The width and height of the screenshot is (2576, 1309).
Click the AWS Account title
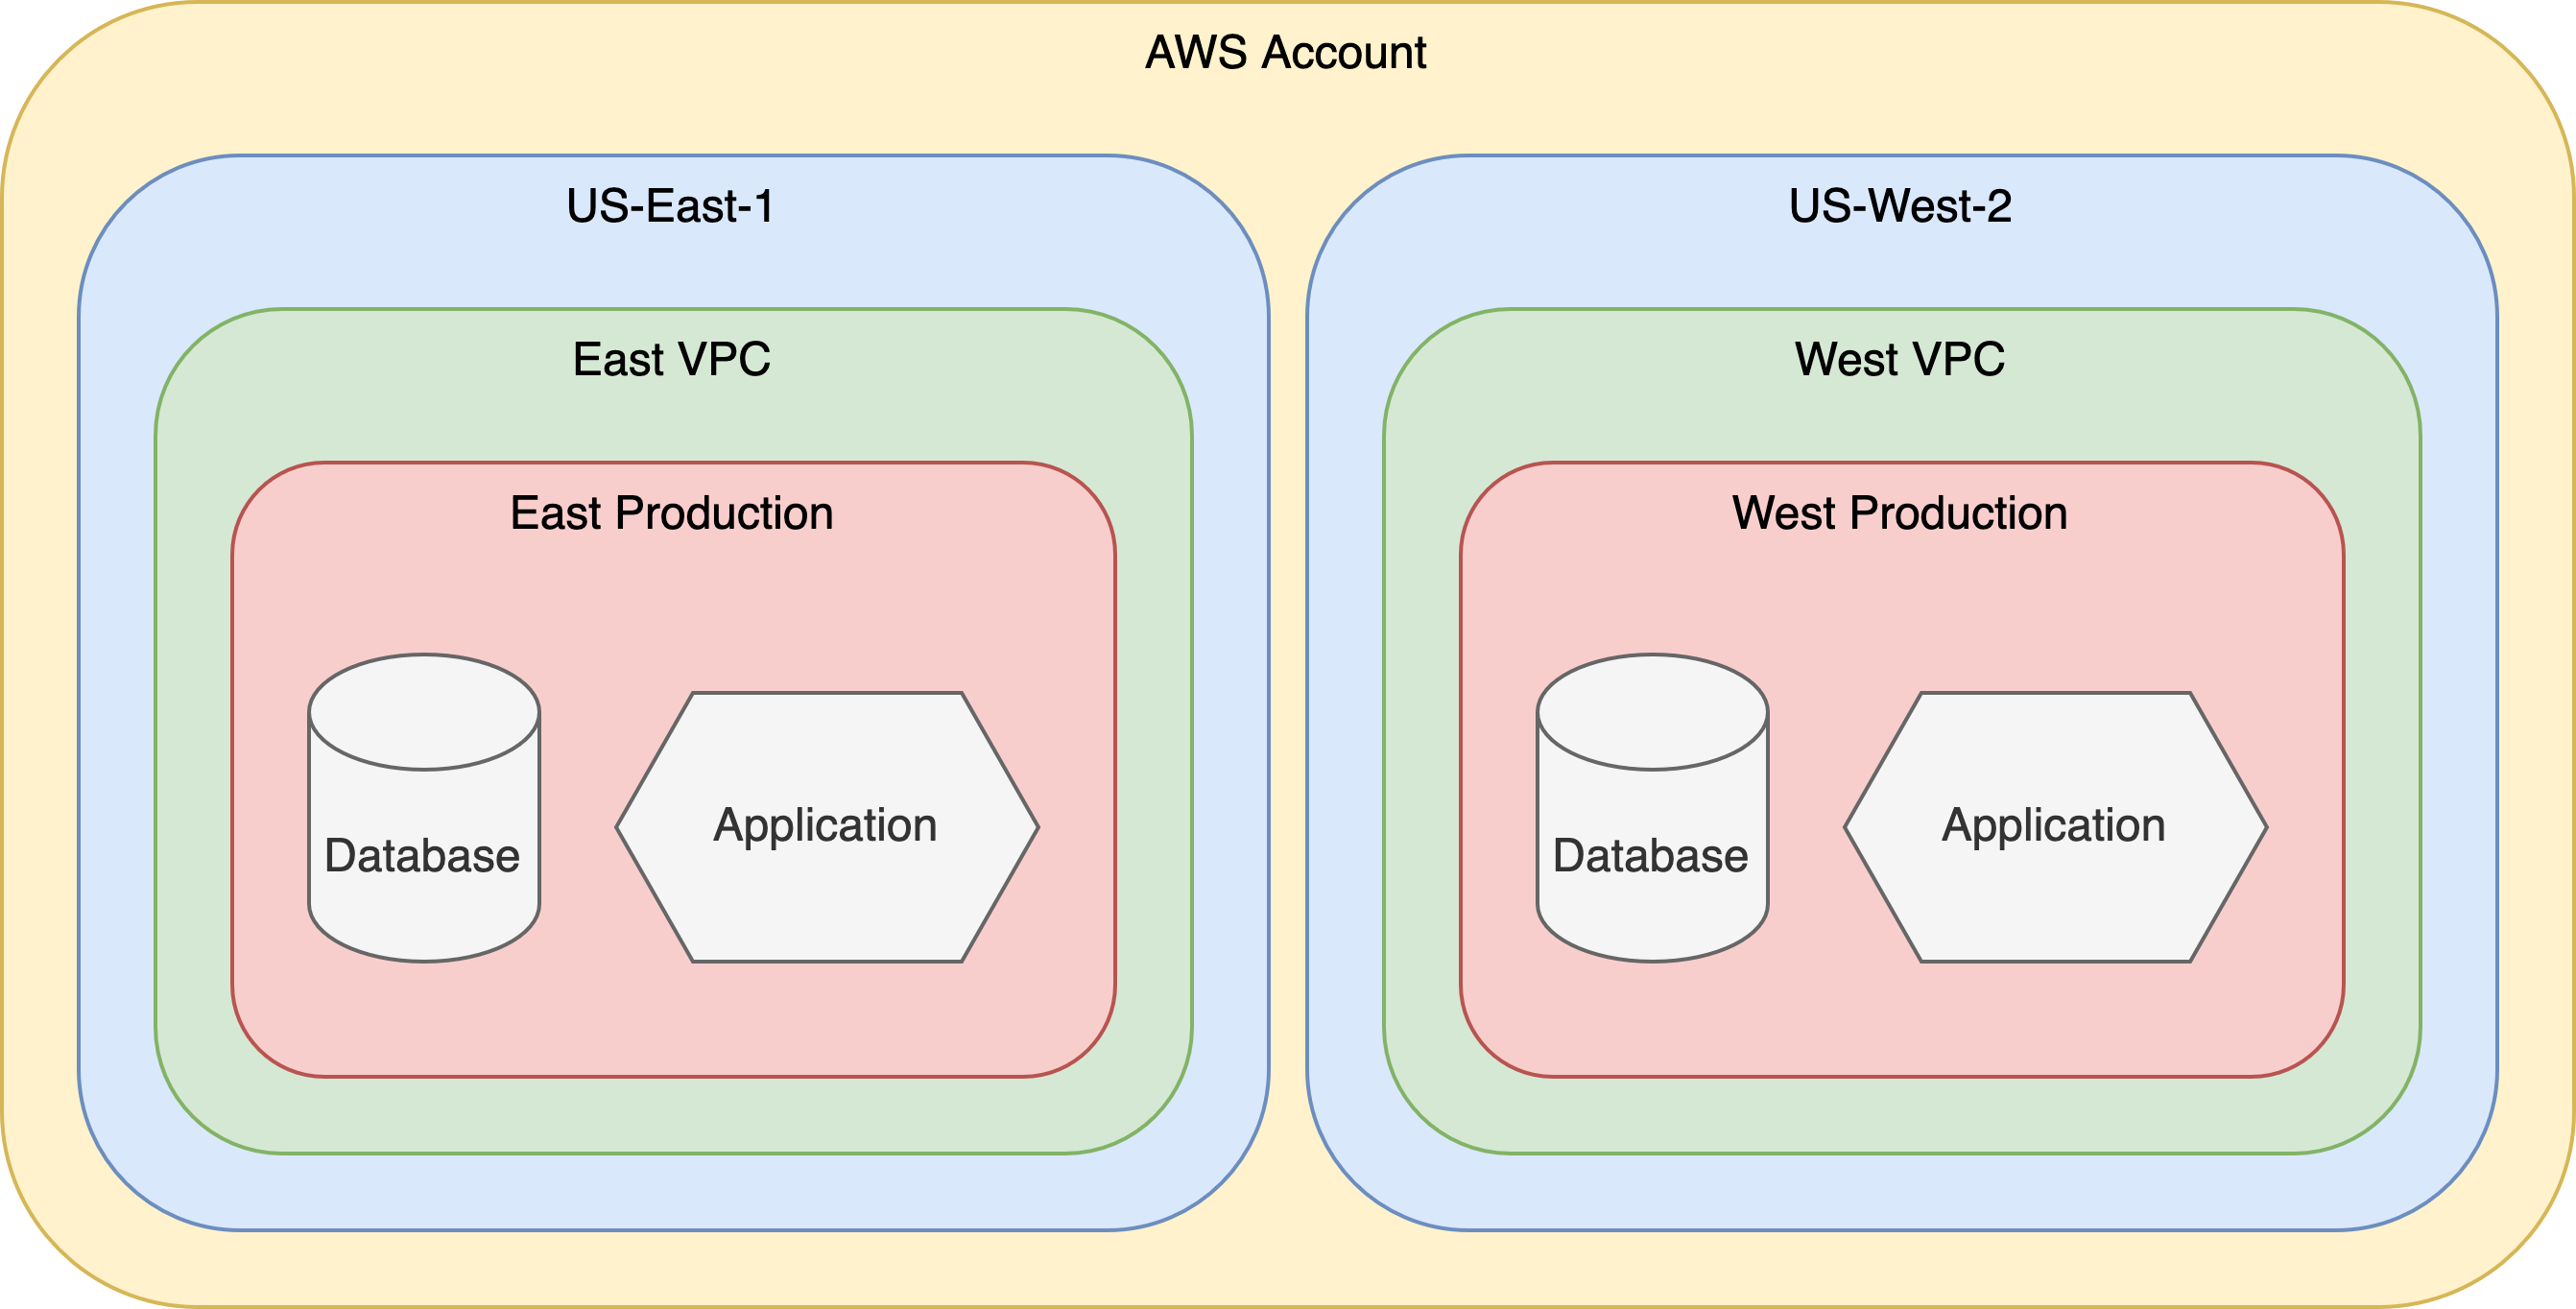pyautogui.click(x=1286, y=52)
